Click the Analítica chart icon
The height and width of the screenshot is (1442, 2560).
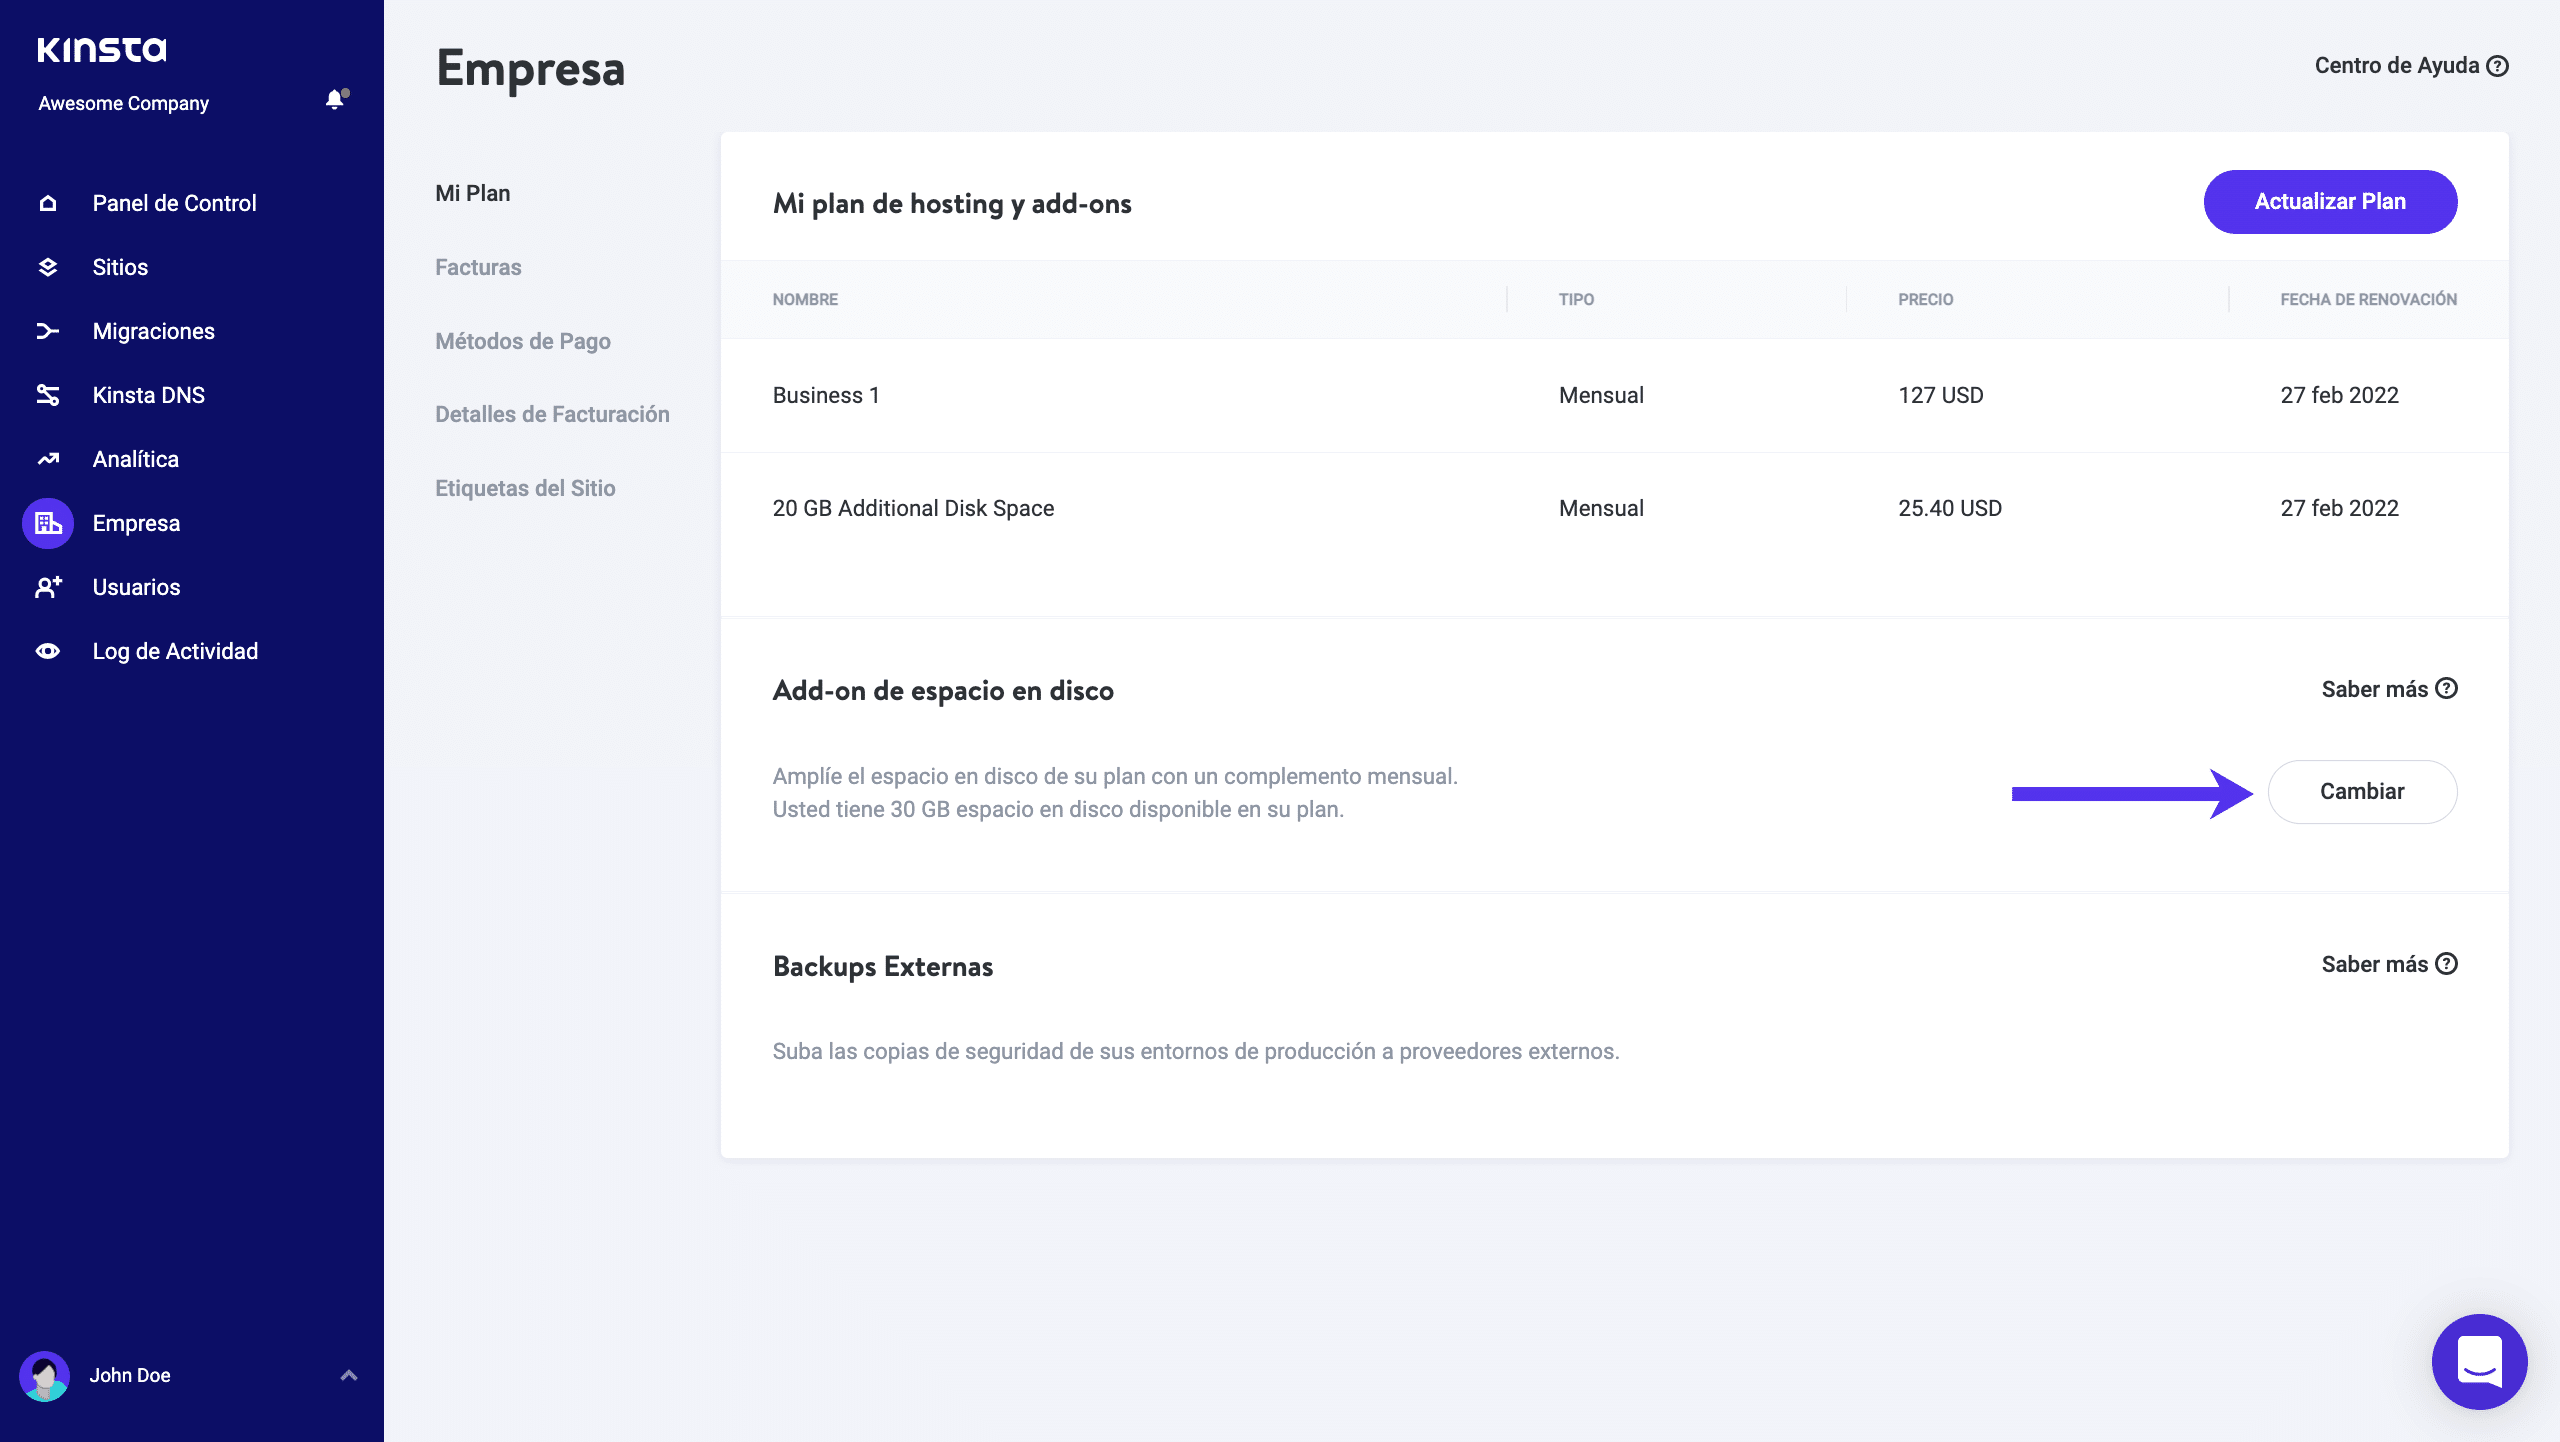click(x=47, y=459)
